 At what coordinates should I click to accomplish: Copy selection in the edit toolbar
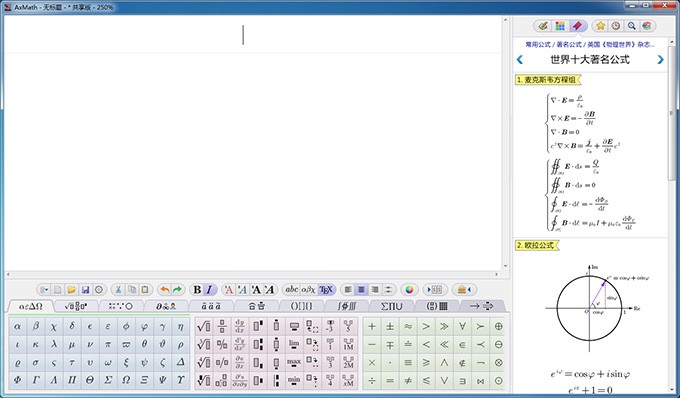coord(132,290)
